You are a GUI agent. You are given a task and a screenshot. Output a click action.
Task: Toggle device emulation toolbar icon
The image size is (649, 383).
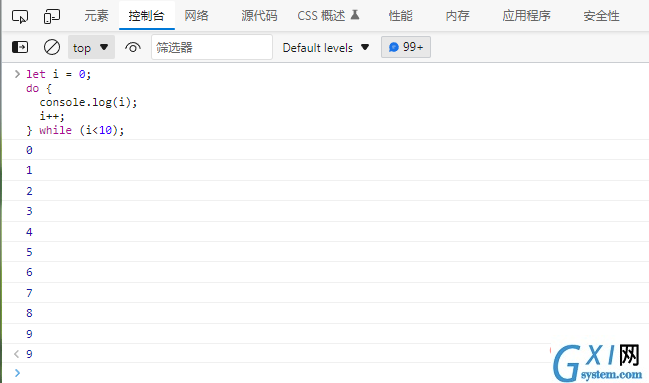52,17
